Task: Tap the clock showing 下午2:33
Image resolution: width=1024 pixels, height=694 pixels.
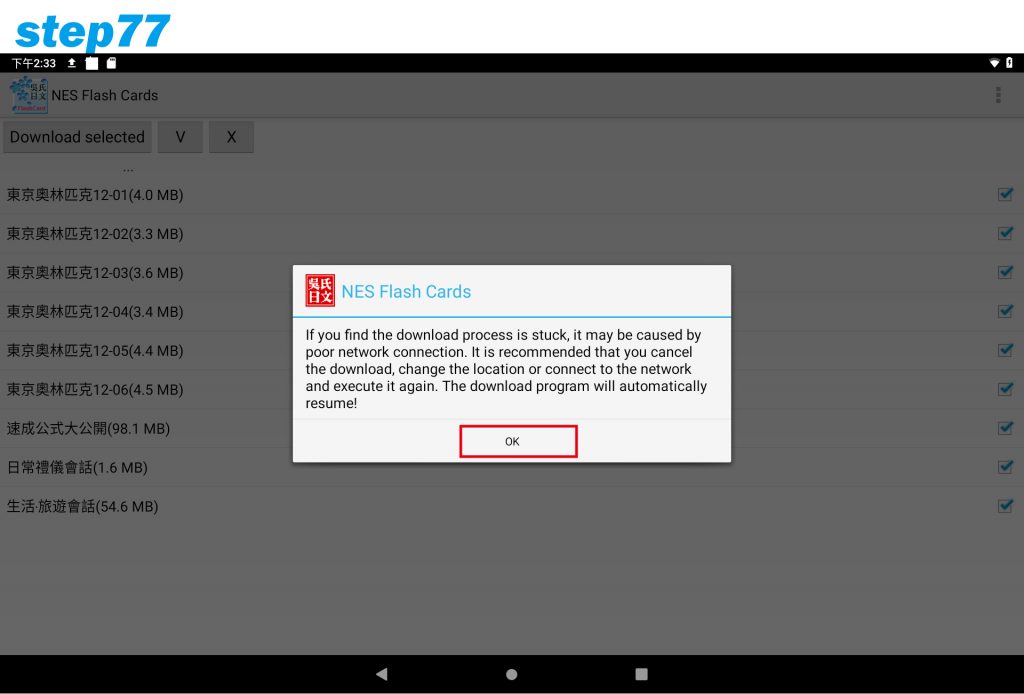Action: pyautogui.click(x=34, y=63)
